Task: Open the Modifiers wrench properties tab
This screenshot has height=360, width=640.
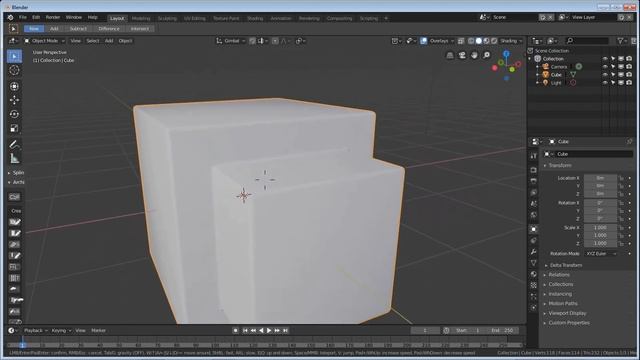Action: click(x=533, y=252)
